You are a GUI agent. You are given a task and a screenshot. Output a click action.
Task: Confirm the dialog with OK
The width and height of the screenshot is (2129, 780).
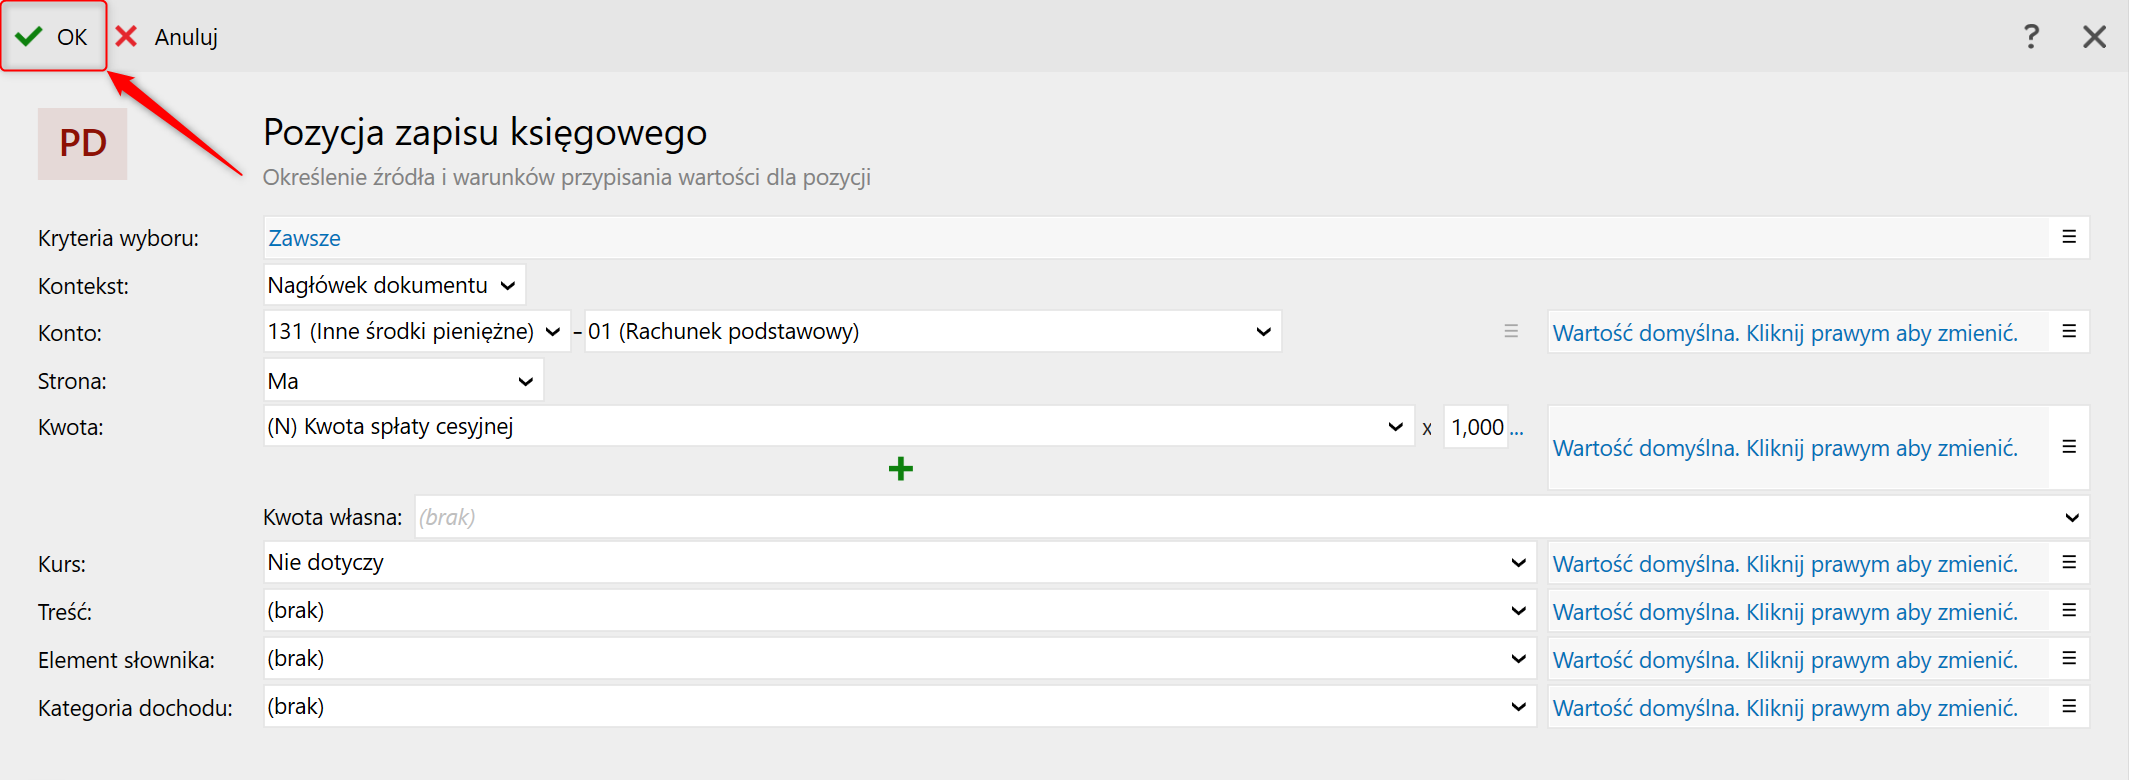[x=54, y=37]
